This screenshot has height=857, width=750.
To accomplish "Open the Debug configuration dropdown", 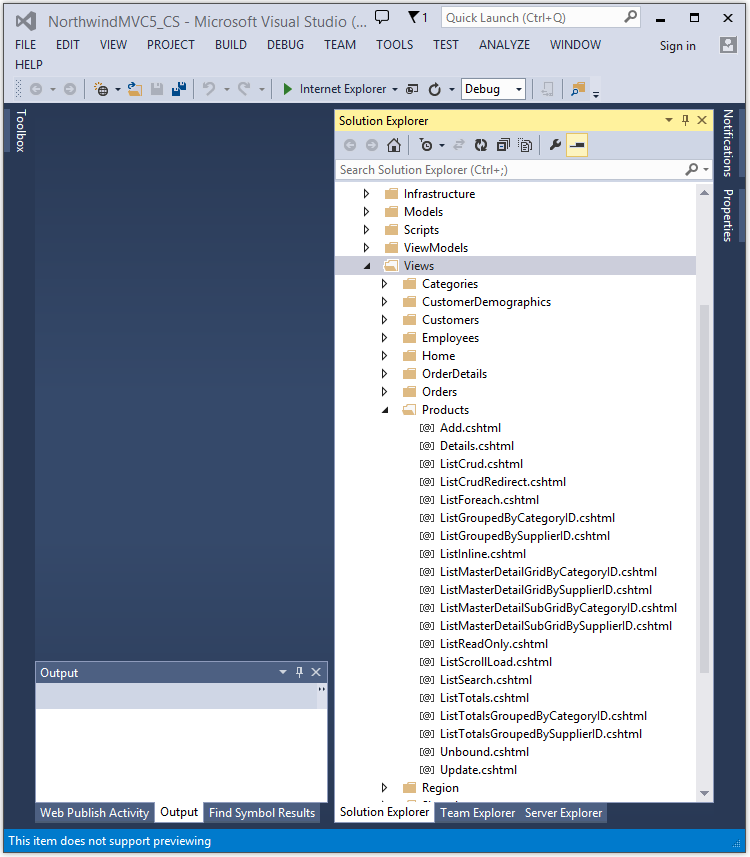I will tap(519, 89).
